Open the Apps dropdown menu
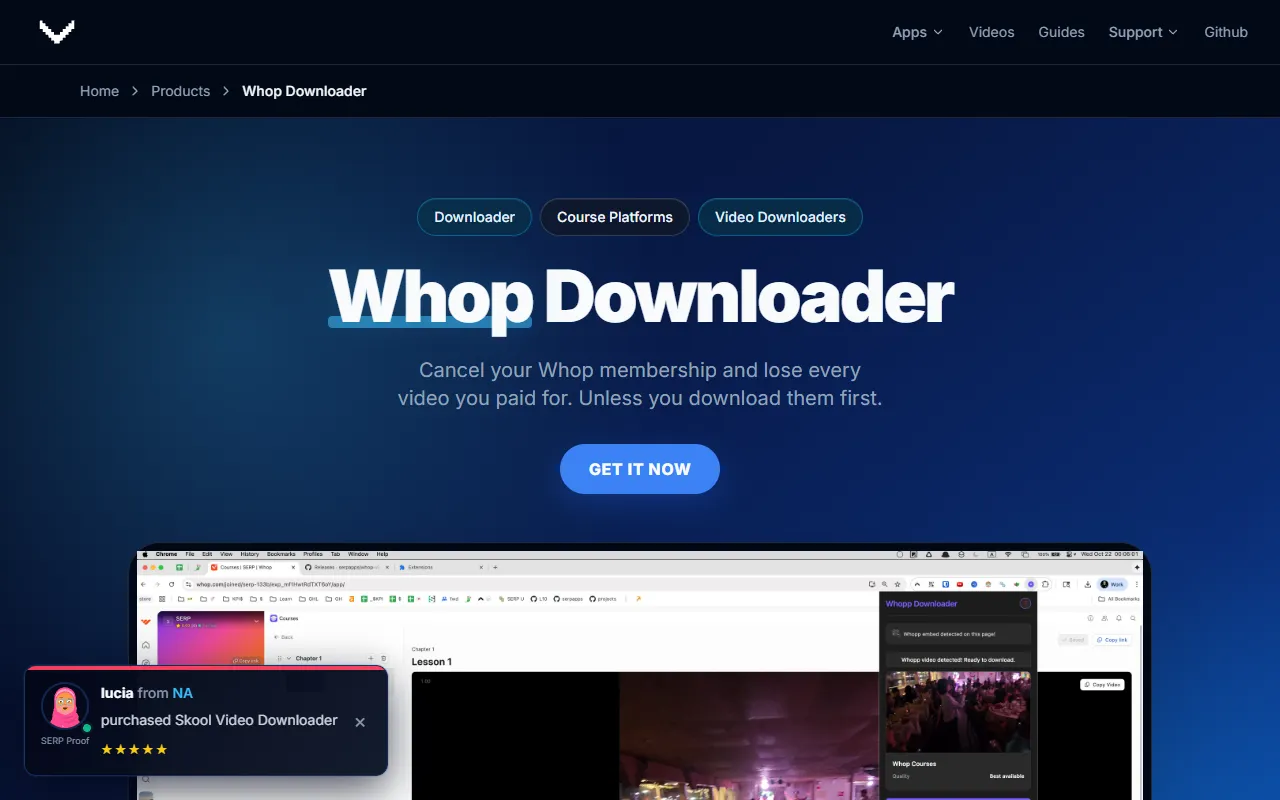The height and width of the screenshot is (800, 1280). 909,32
